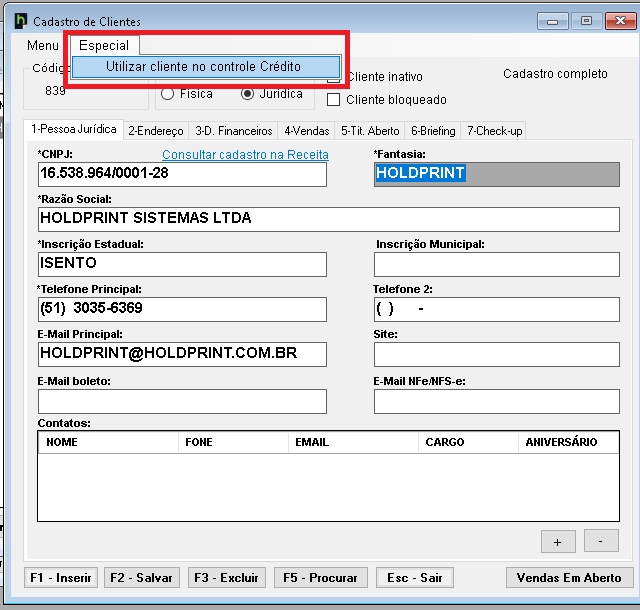Click the Esc - Sair button

pyautogui.click(x=415, y=578)
